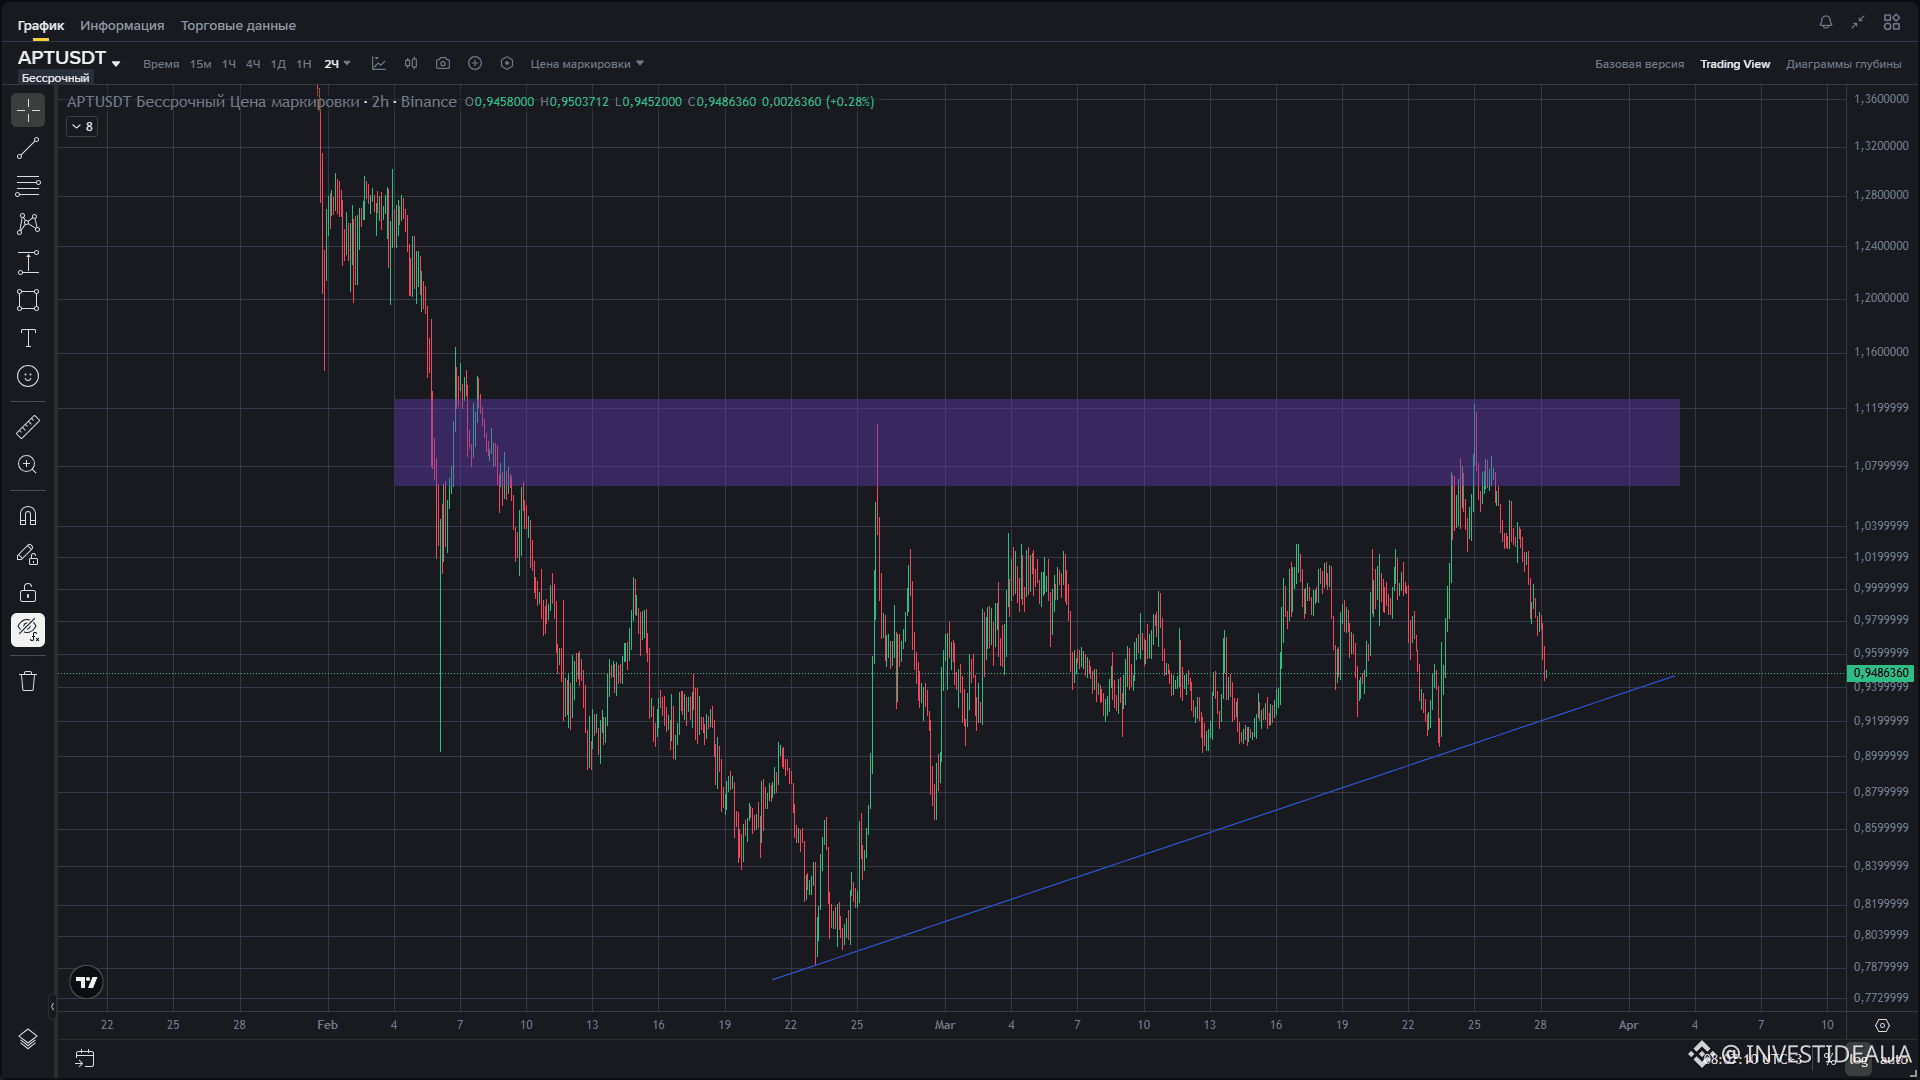Click the current price label 0,9486360

1880,673
